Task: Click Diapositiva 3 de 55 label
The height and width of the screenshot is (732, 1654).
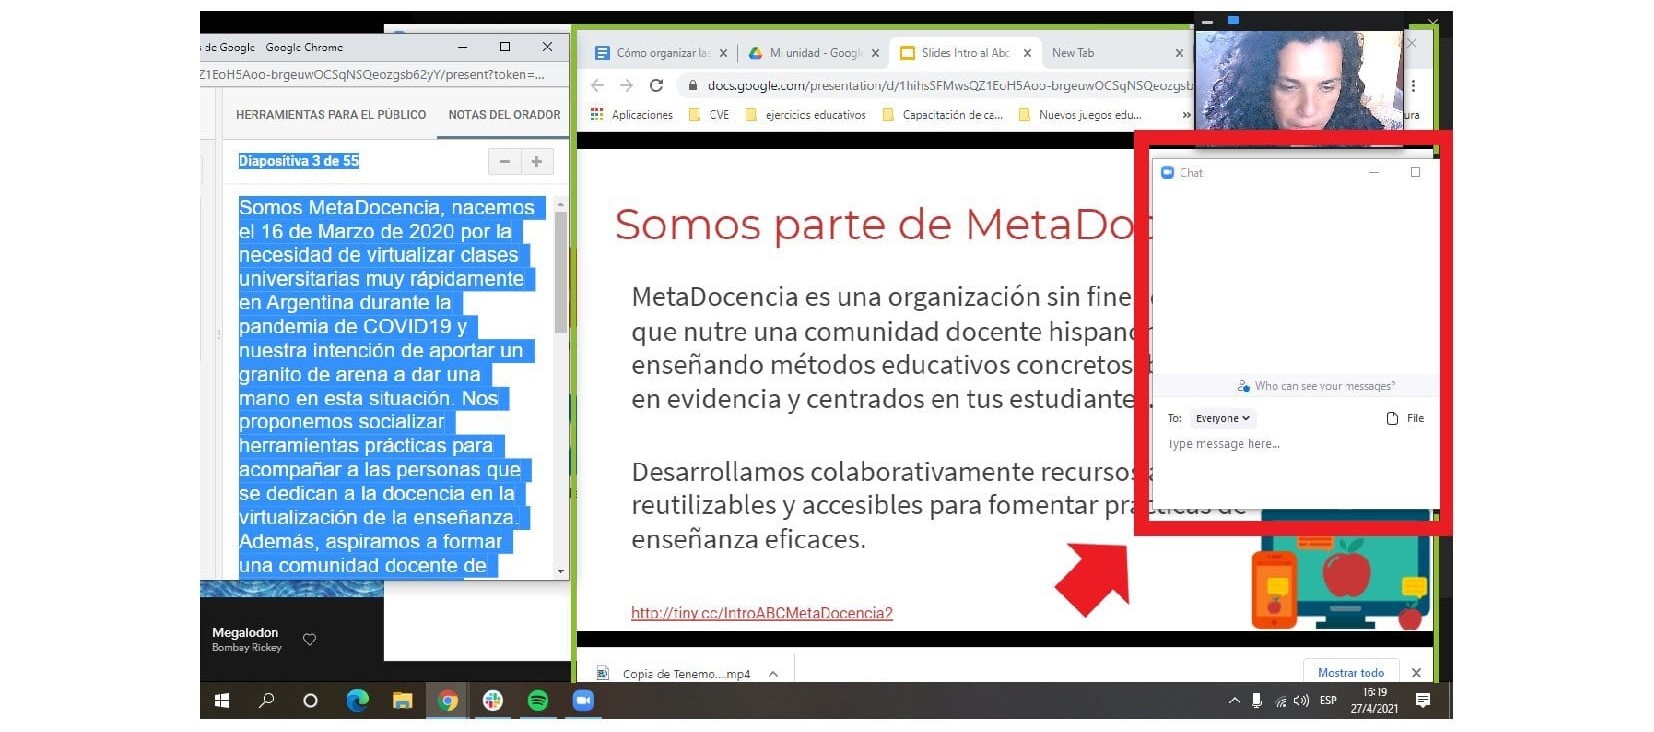Action: coord(298,161)
